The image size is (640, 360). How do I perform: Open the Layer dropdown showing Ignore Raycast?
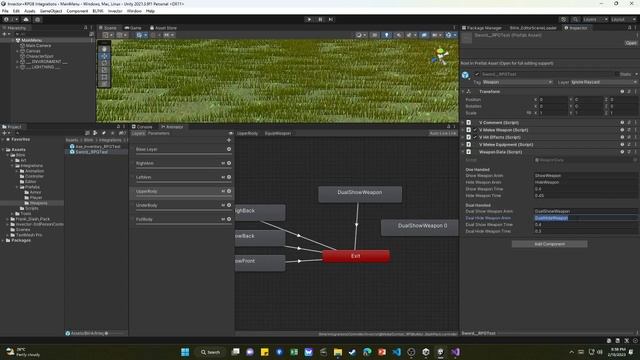pyautogui.click(x=604, y=82)
